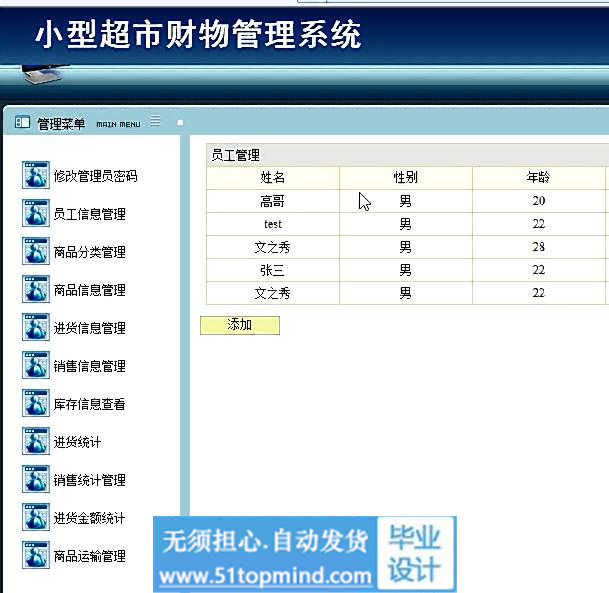This screenshot has width=609, height=593.
Task: Click the icon beside 商品运输管理
Action: point(36,556)
